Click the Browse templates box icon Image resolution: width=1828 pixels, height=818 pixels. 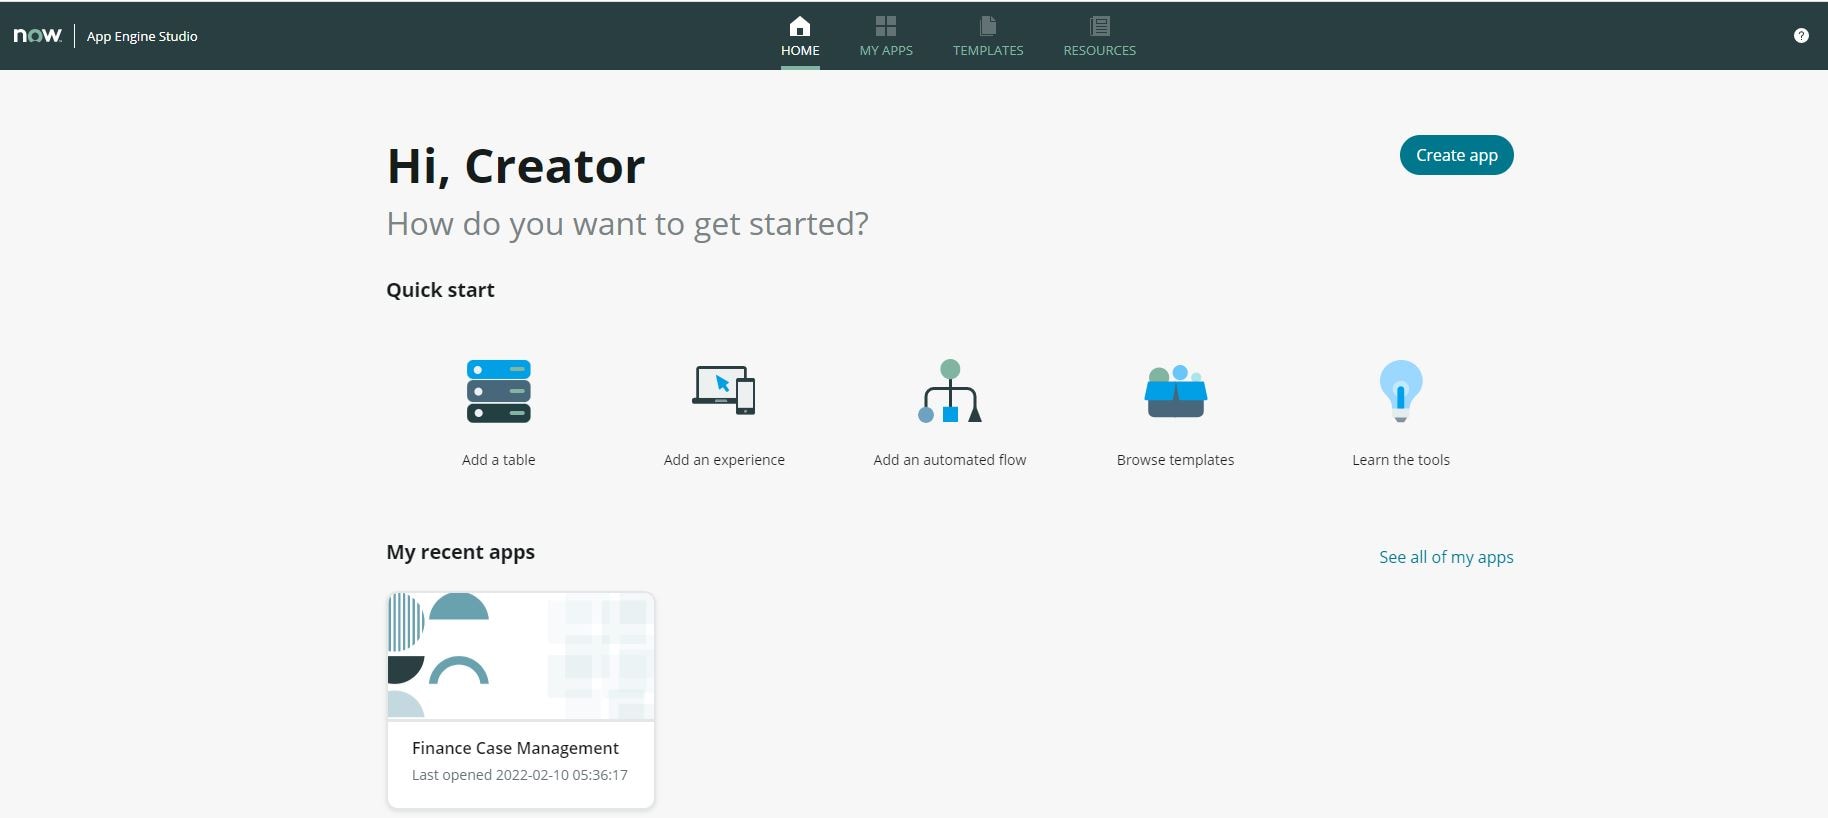click(1176, 391)
